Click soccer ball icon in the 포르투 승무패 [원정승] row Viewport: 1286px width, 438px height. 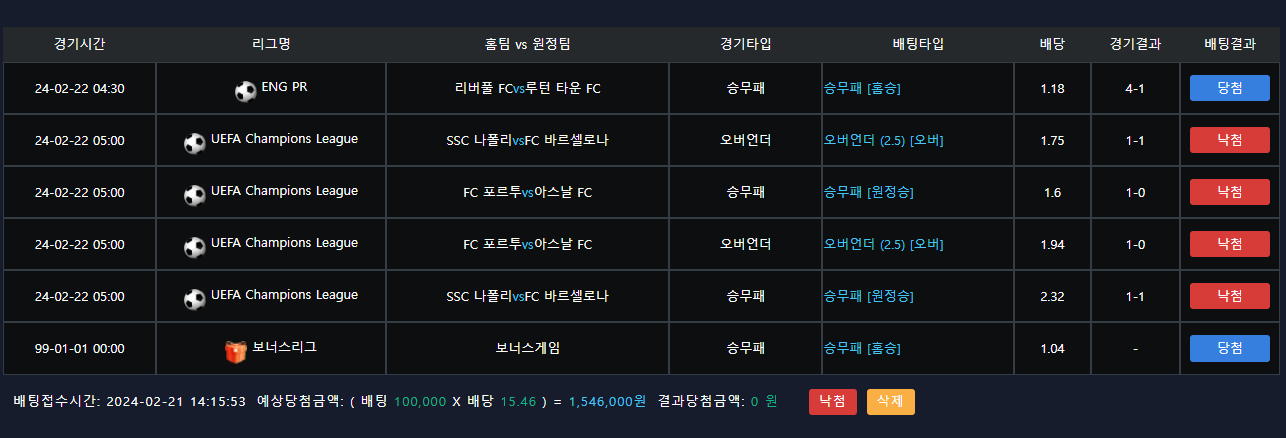pos(195,195)
